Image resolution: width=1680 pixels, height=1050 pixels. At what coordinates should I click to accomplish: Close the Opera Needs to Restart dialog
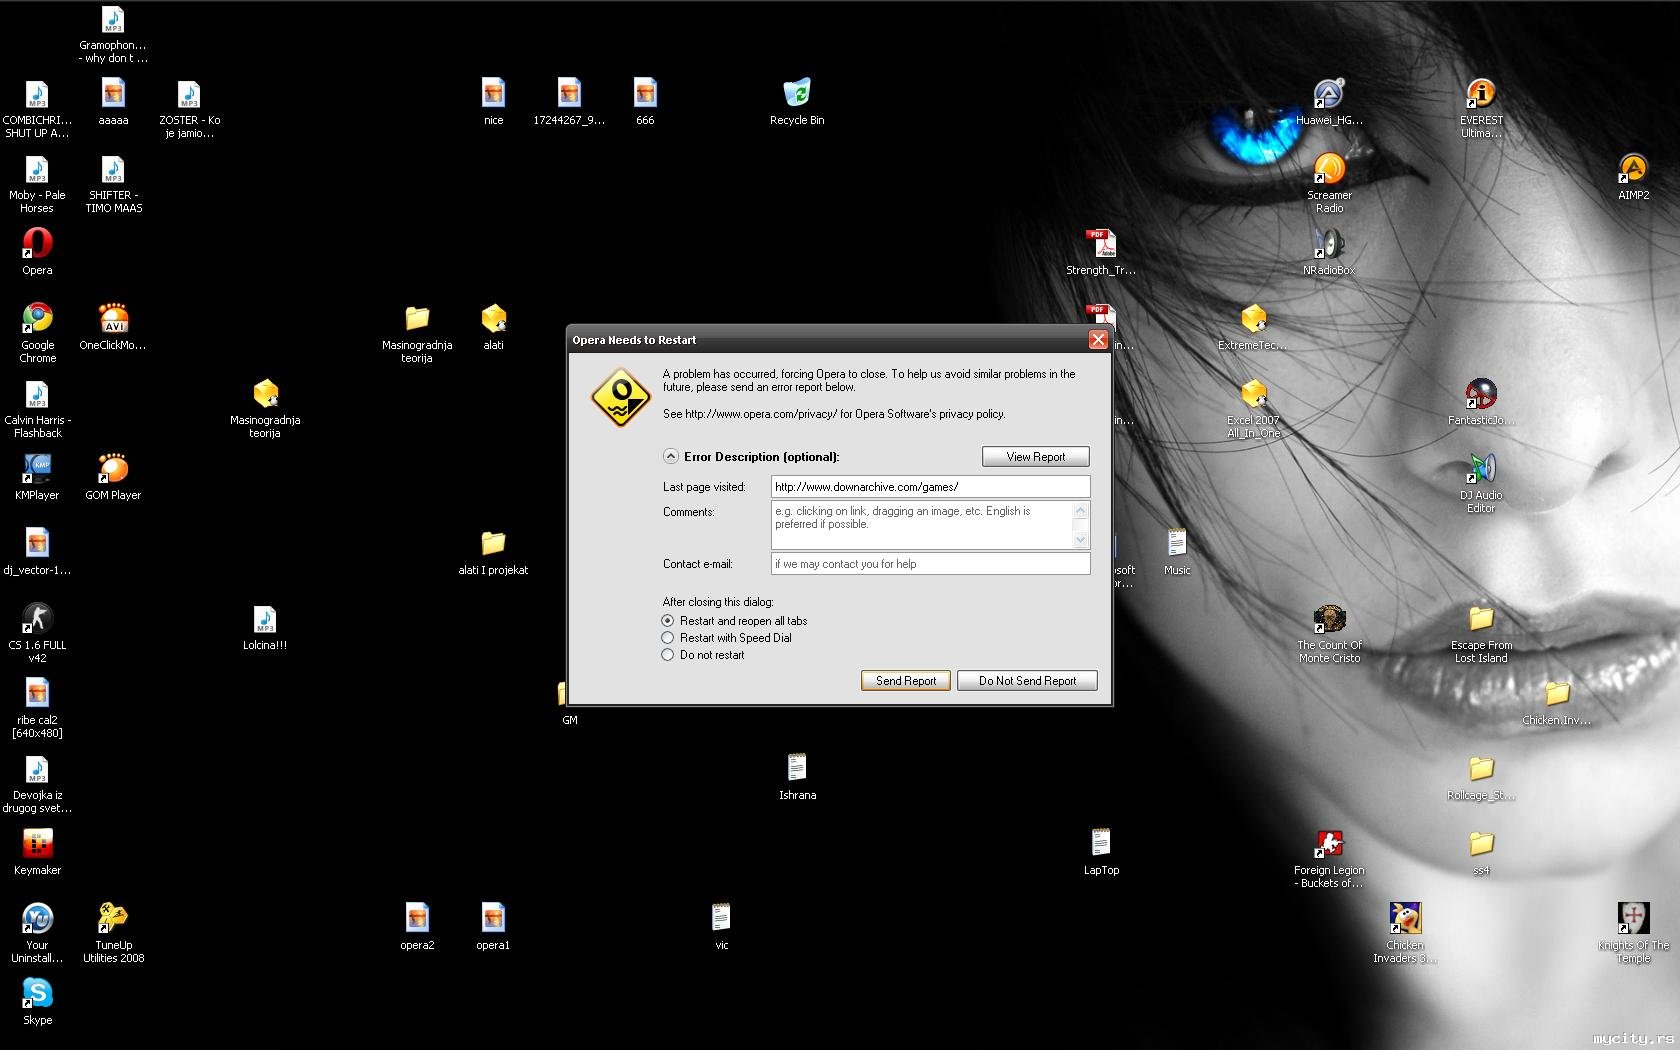(1098, 340)
